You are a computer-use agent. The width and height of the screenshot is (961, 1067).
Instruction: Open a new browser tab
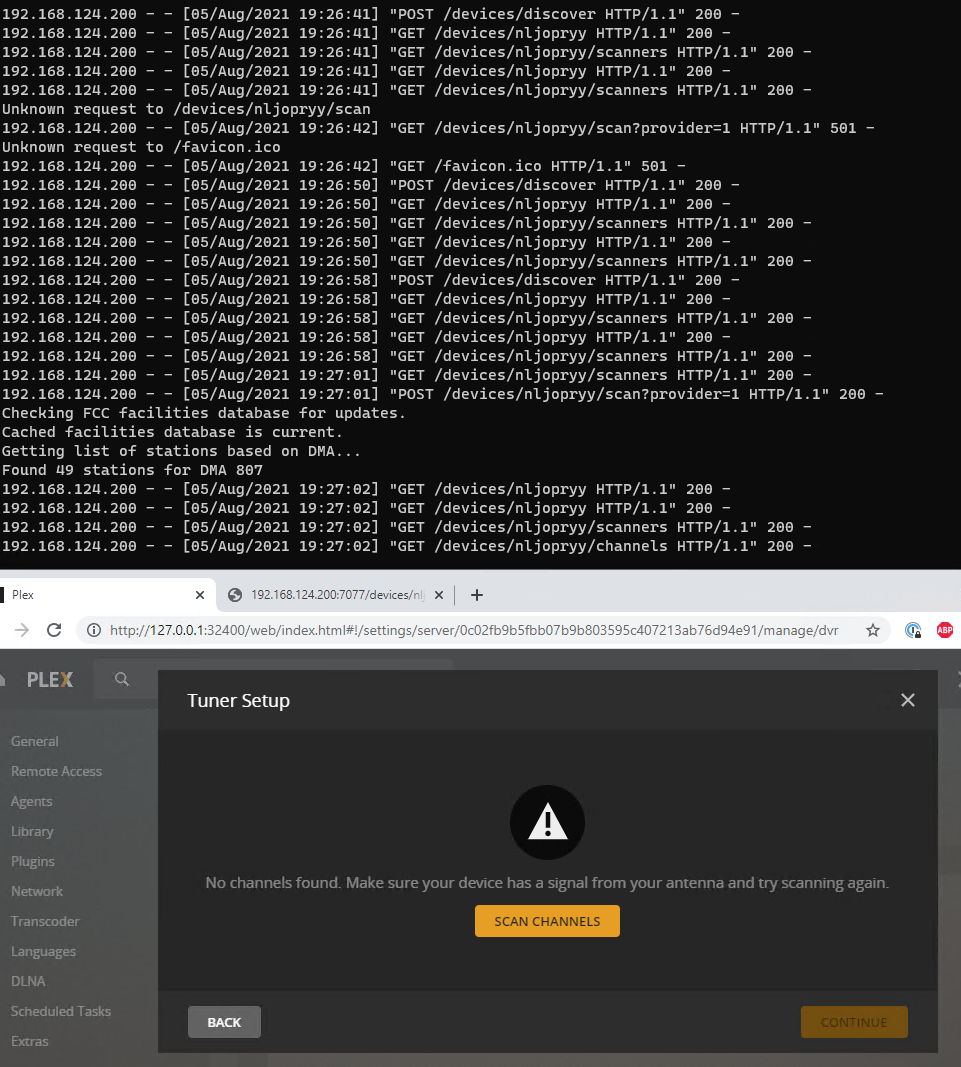click(476, 595)
